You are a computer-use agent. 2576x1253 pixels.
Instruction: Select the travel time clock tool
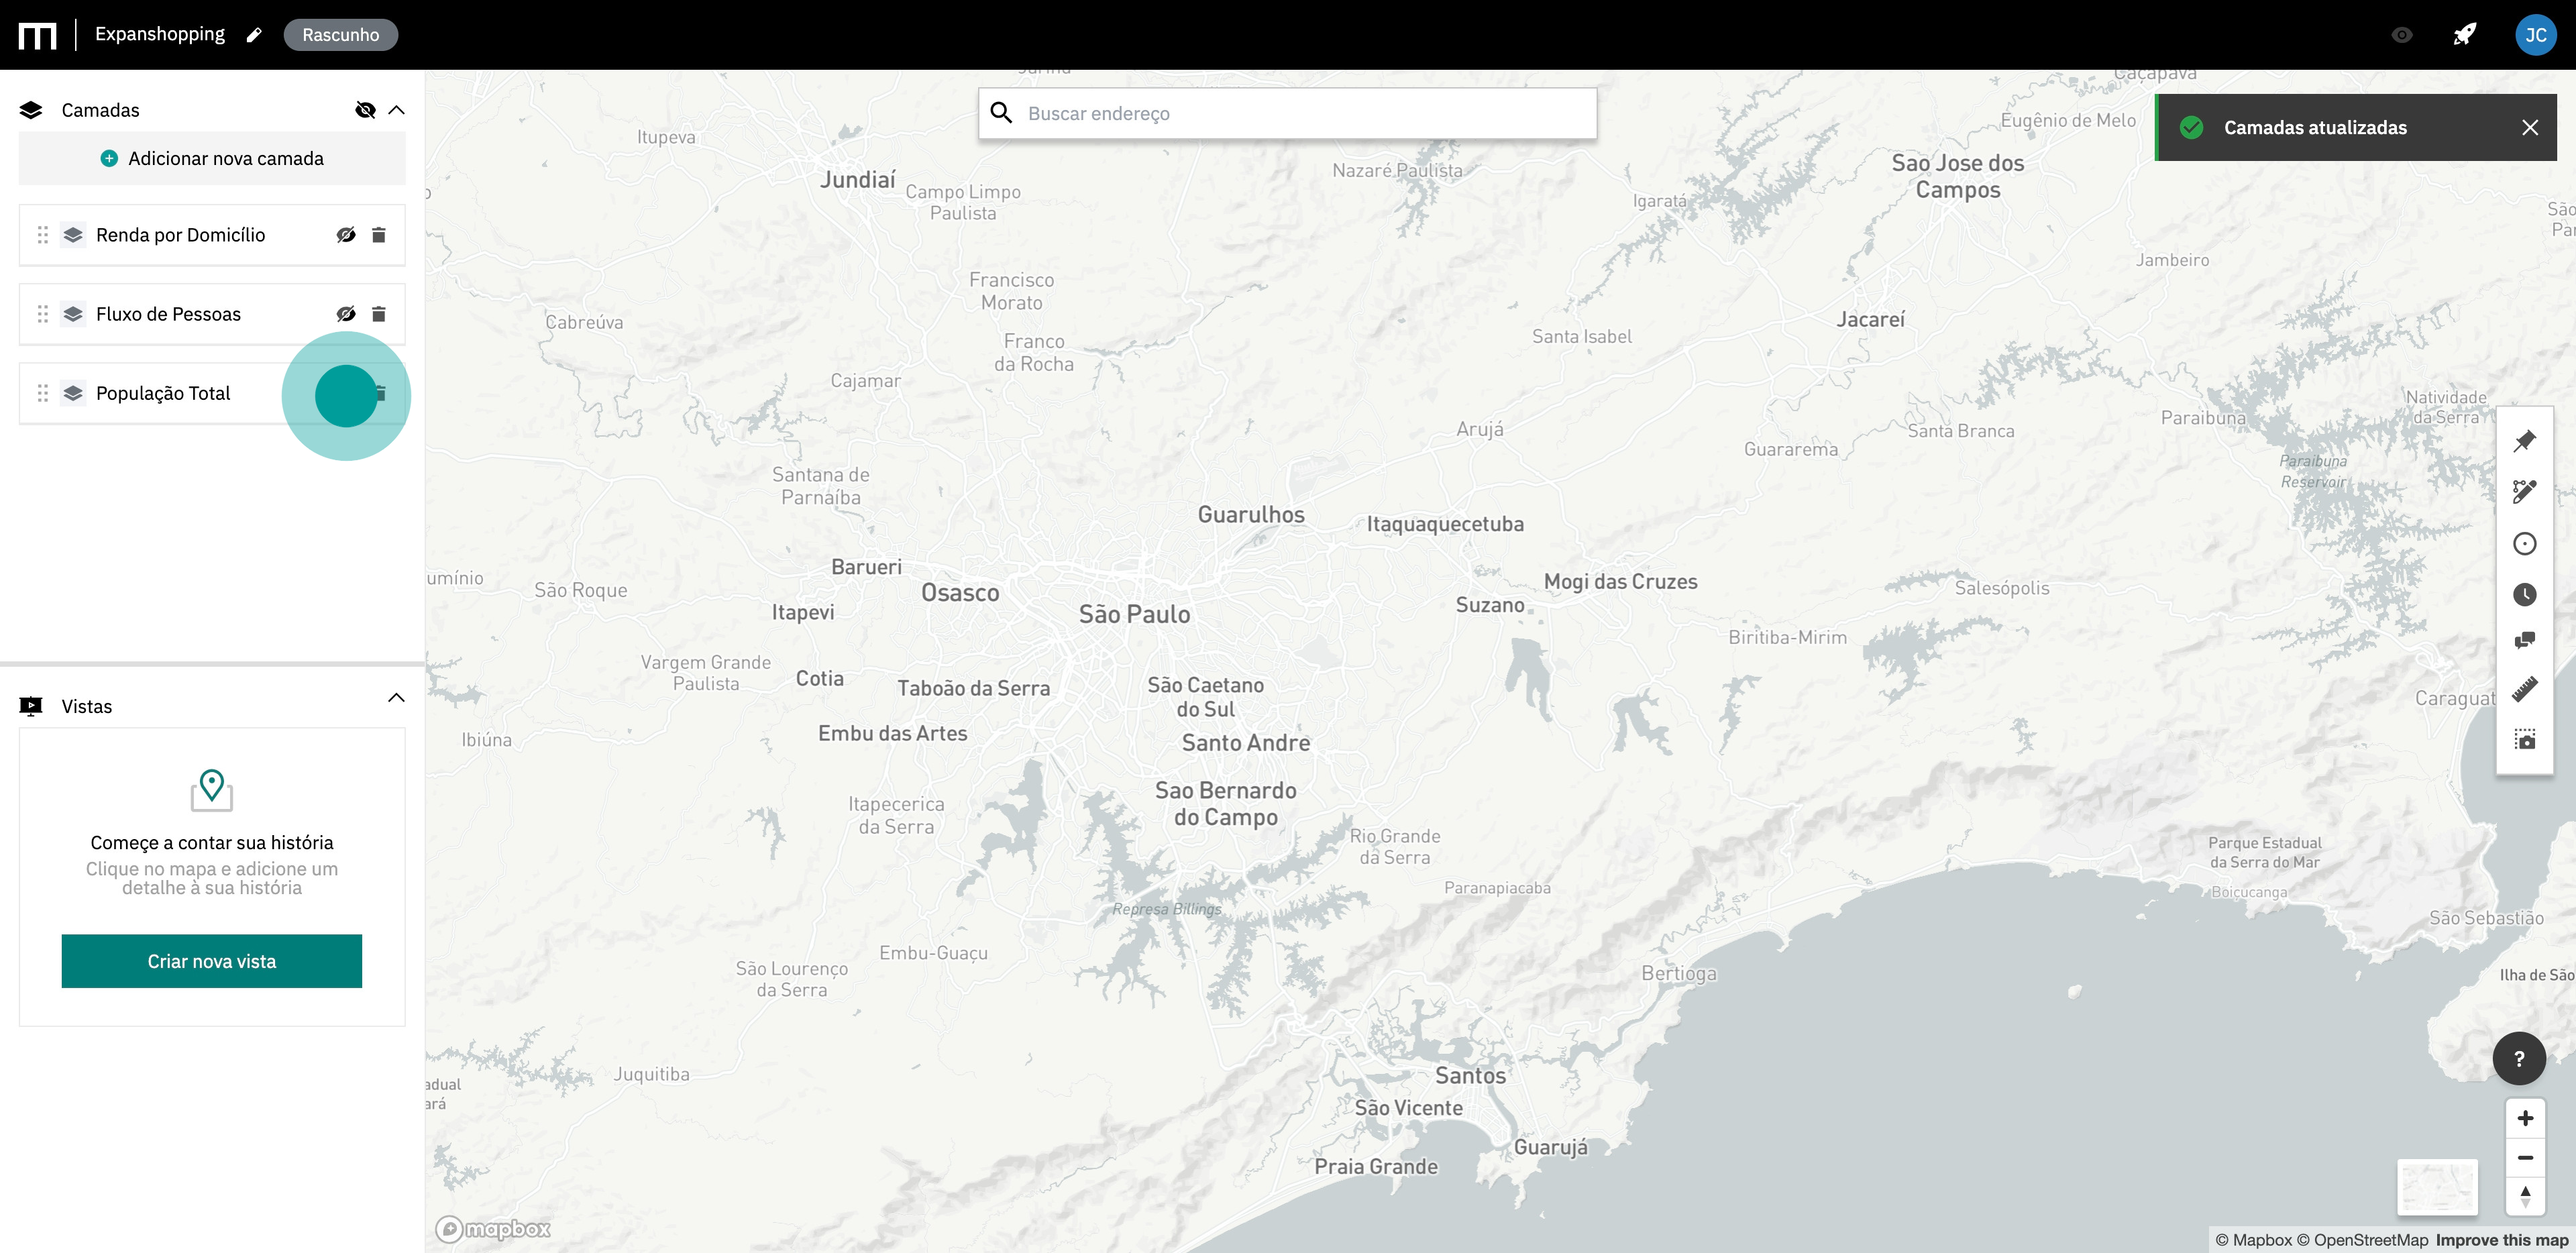pyautogui.click(x=2524, y=595)
